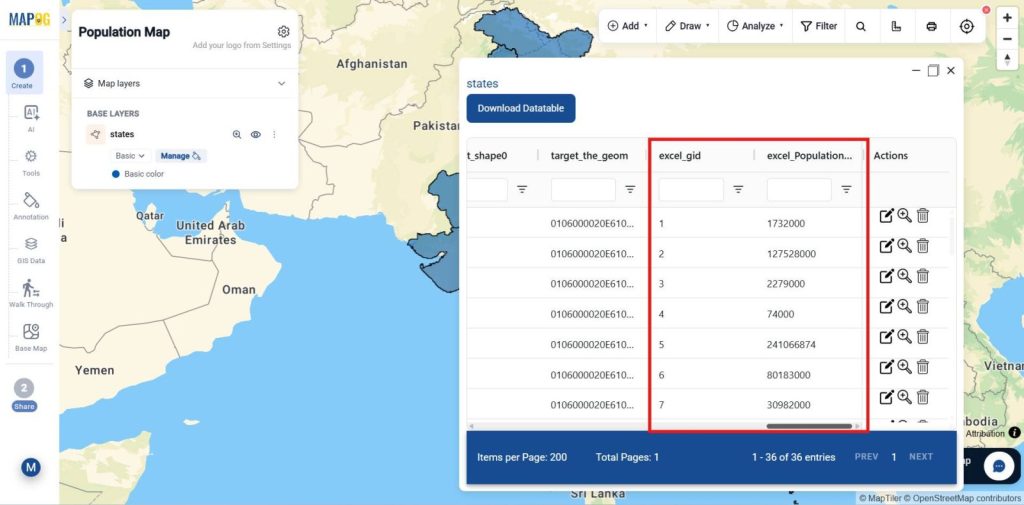The width and height of the screenshot is (1024, 505).
Task: Zoom in on the map
Action: (1007, 18)
